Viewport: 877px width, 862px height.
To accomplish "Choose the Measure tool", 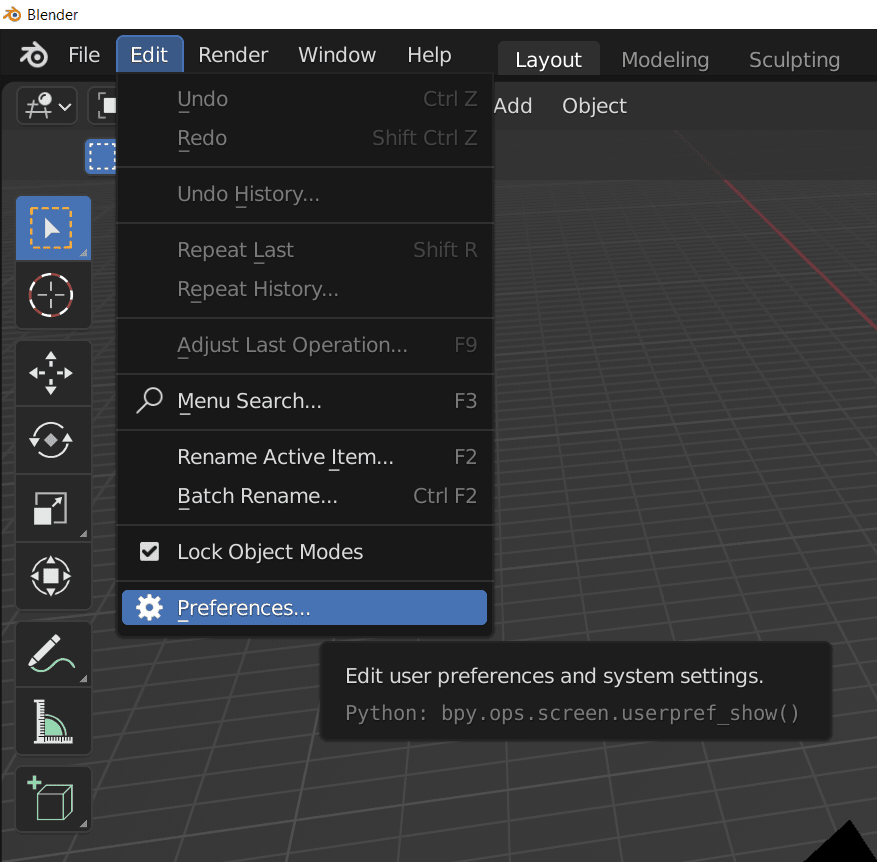I will point(53,721).
